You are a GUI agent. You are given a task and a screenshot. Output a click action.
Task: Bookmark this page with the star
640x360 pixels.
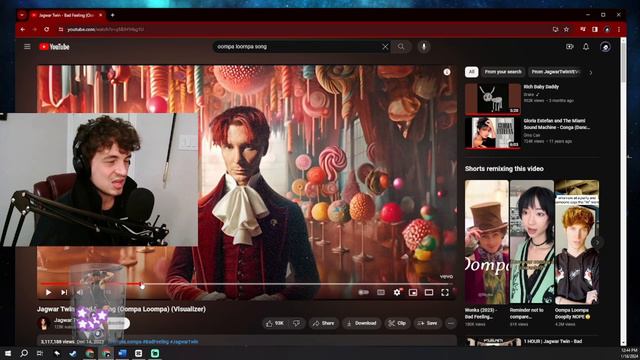(x=566, y=29)
